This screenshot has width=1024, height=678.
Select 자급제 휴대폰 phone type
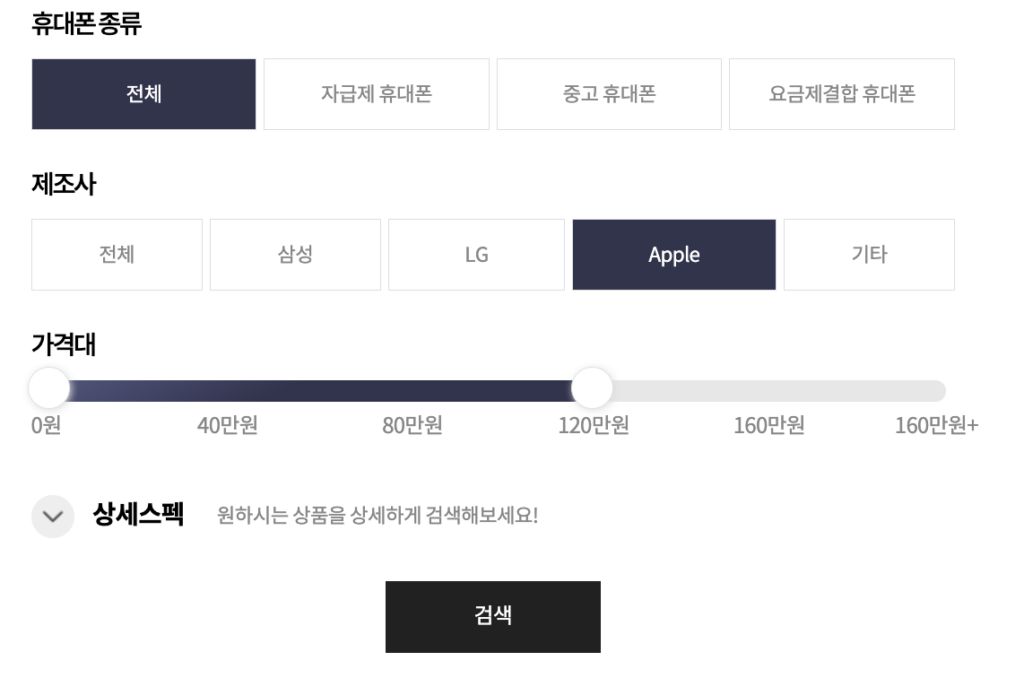pyautogui.click(x=376, y=94)
